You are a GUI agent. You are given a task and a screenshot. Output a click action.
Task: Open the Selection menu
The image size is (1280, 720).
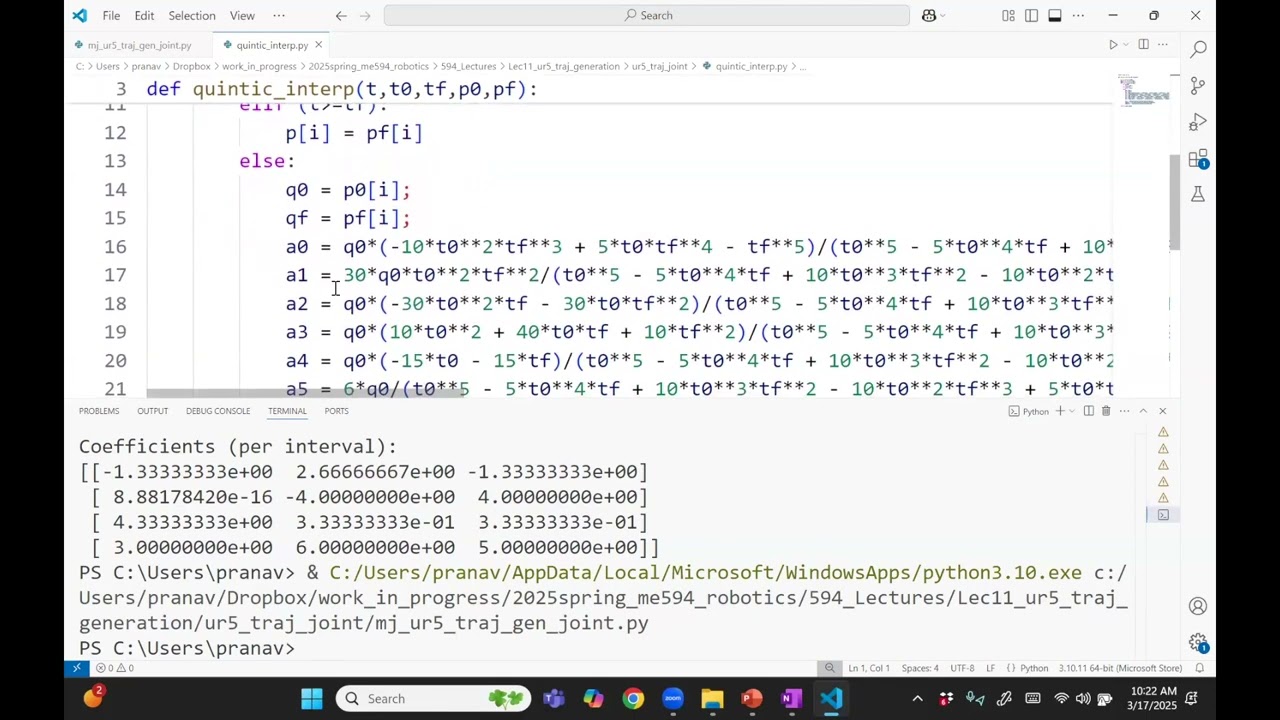191,15
